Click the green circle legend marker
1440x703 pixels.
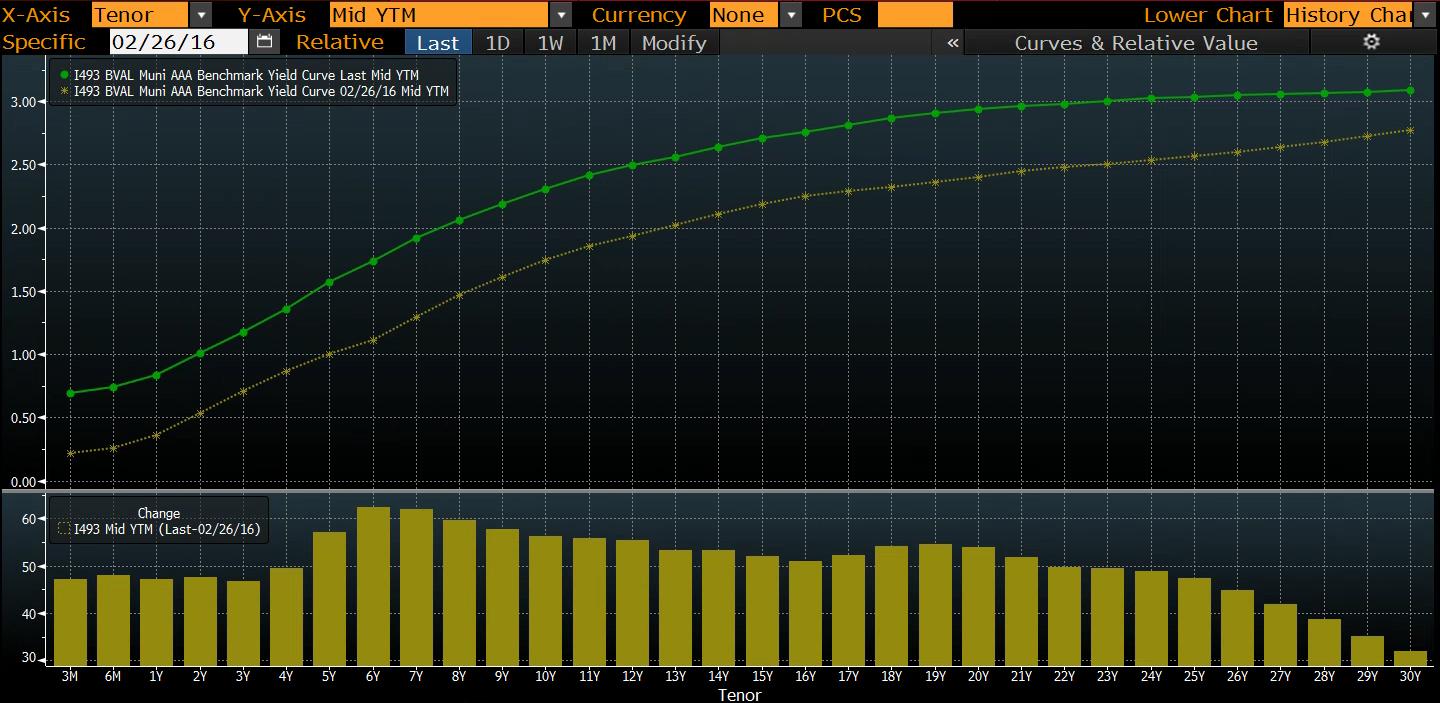coord(62,75)
